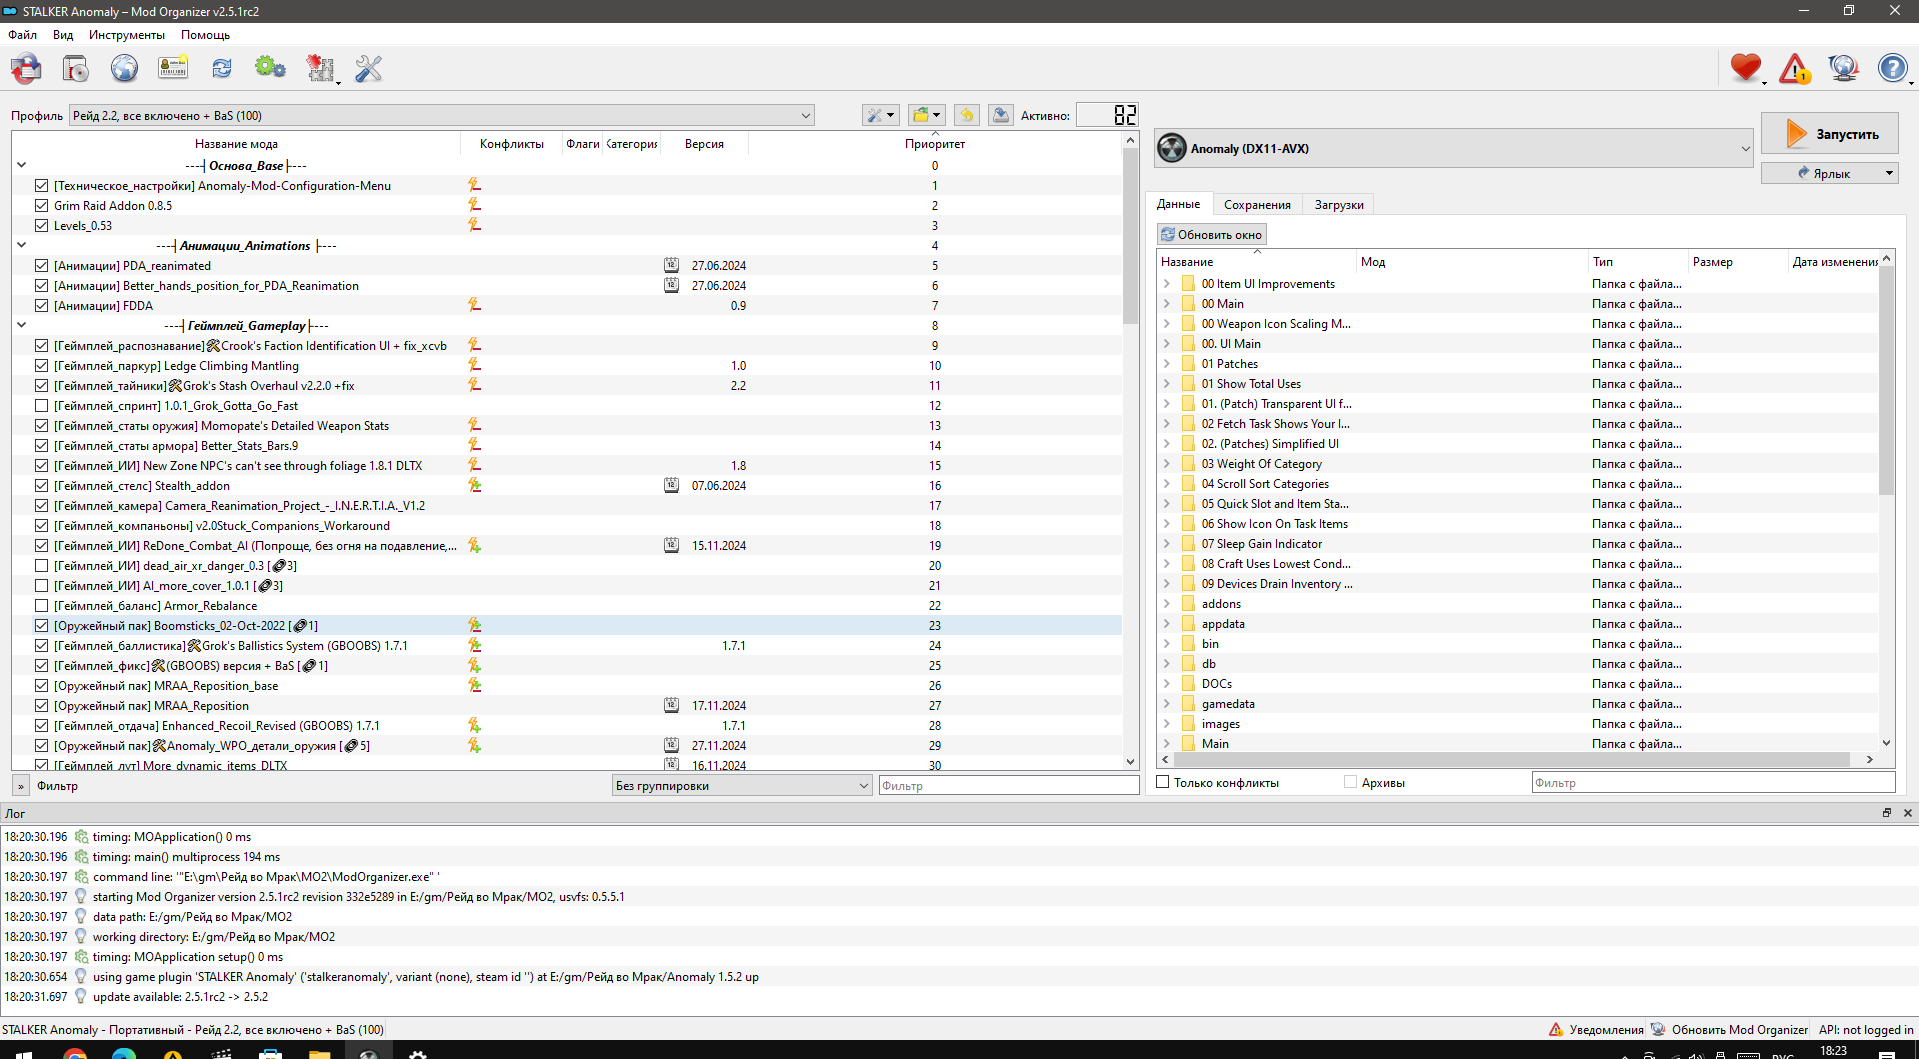Click the Обновить окно button
Viewport: 1919px width, 1059px height.
point(1211,234)
